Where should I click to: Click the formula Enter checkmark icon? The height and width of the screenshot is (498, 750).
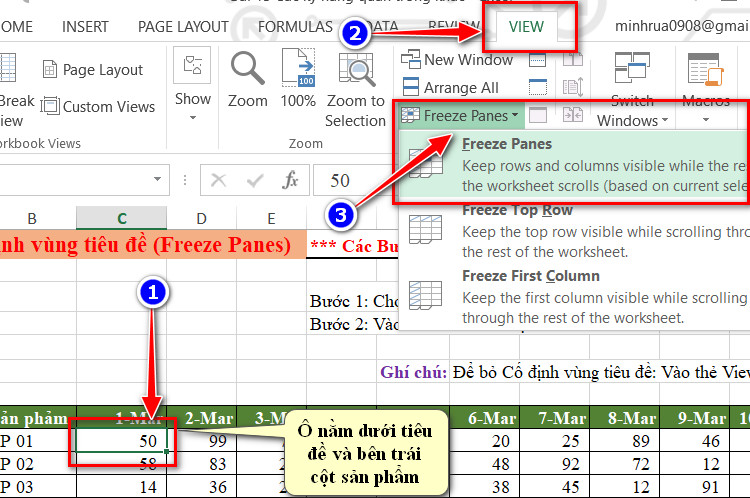point(254,180)
